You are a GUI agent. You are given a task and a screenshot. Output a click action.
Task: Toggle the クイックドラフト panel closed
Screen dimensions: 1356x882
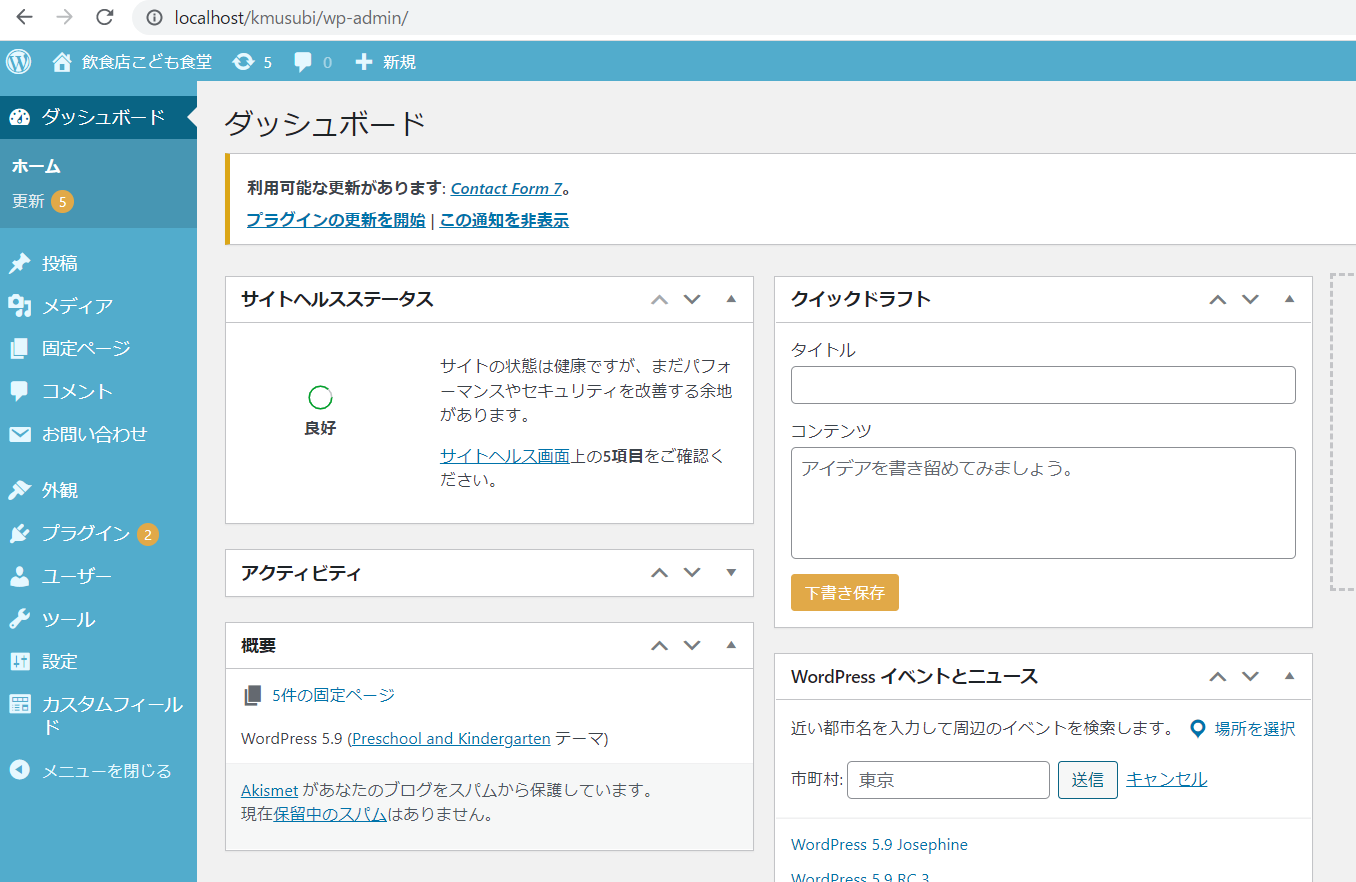[x=1289, y=299]
